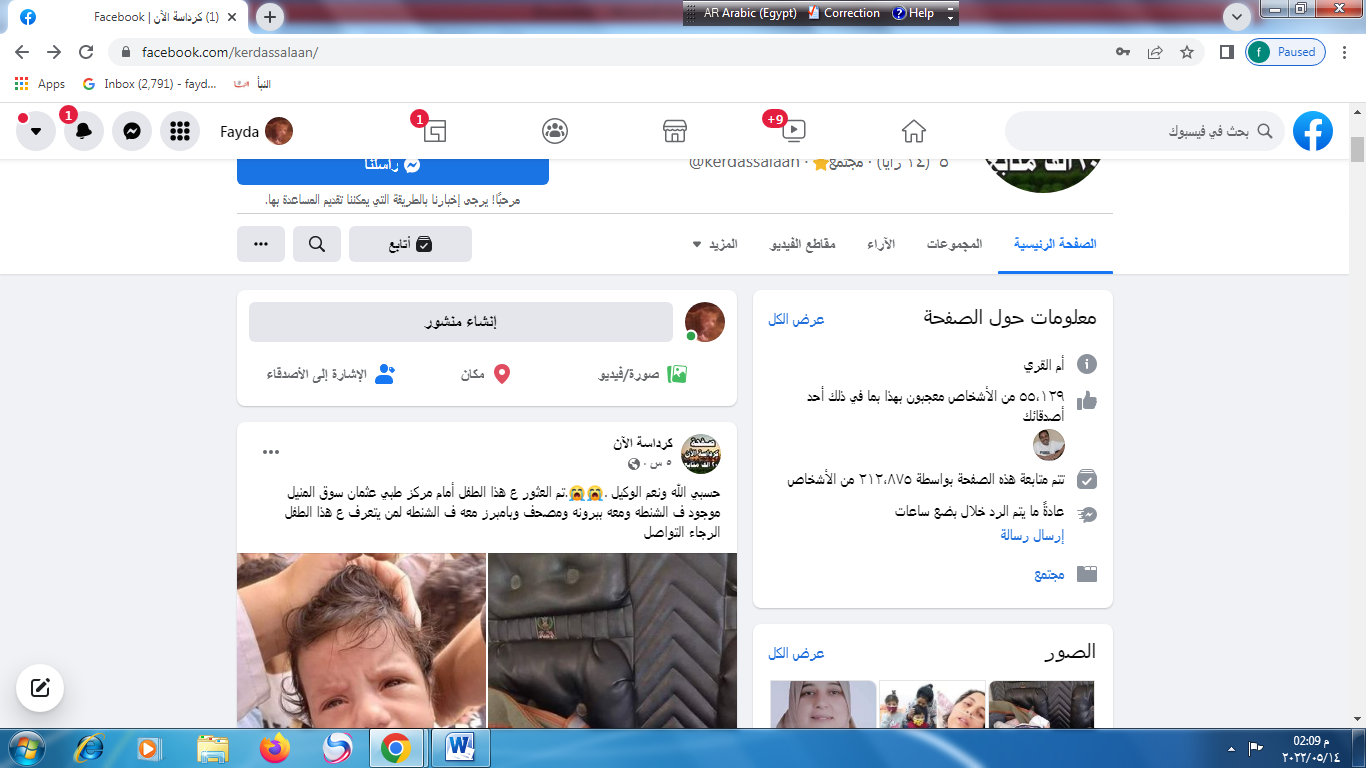
Task: Open the Facebook menu grid icon
Action: [180, 131]
